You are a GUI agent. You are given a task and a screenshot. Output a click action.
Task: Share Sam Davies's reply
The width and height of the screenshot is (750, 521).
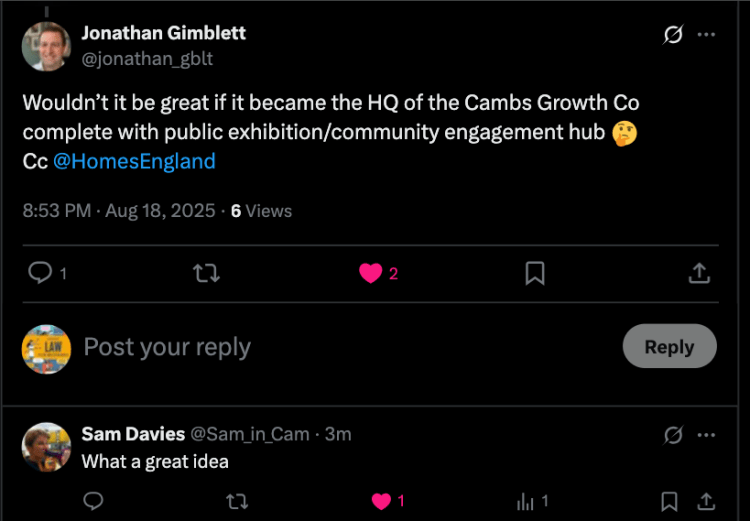(x=705, y=501)
